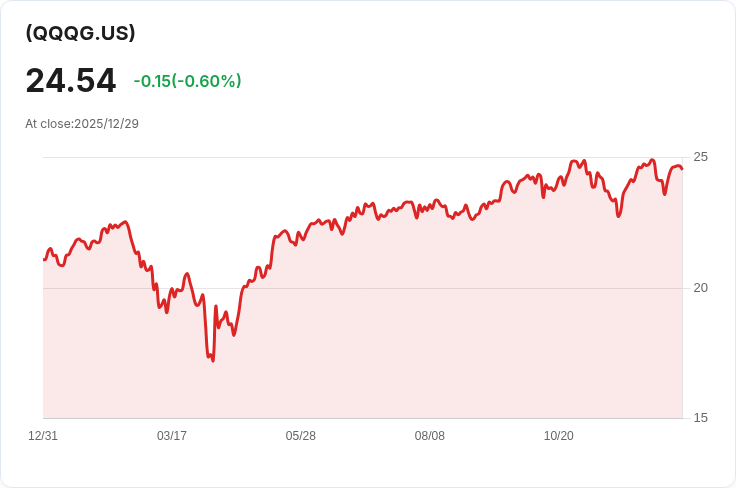Click the 'At close' label text
Screen dimensions: 736x488
(48, 124)
